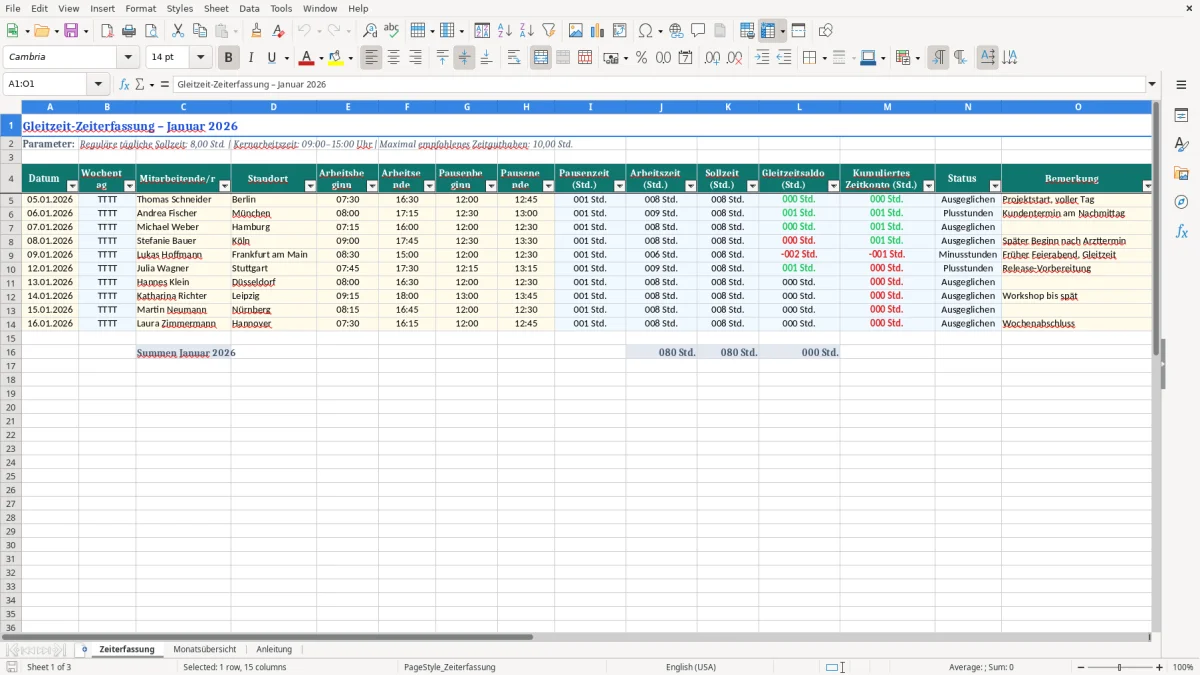Viewport: 1200px width, 675px height.
Task: Open Find and Replace icon
Action: click(x=370, y=31)
